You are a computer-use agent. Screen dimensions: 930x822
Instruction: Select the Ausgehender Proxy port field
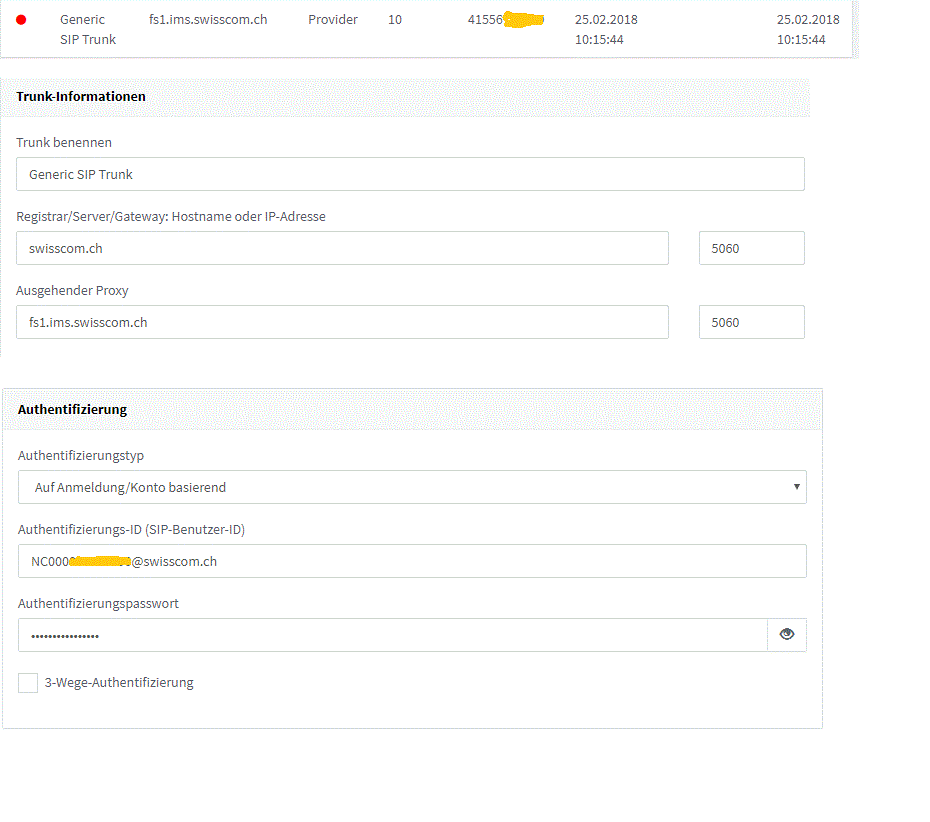tap(751, 322)
